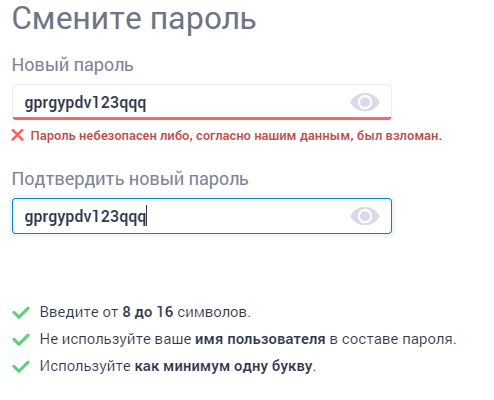
Task: Click the Не используйте ваше rule text
Action: [x=248, y=339]
